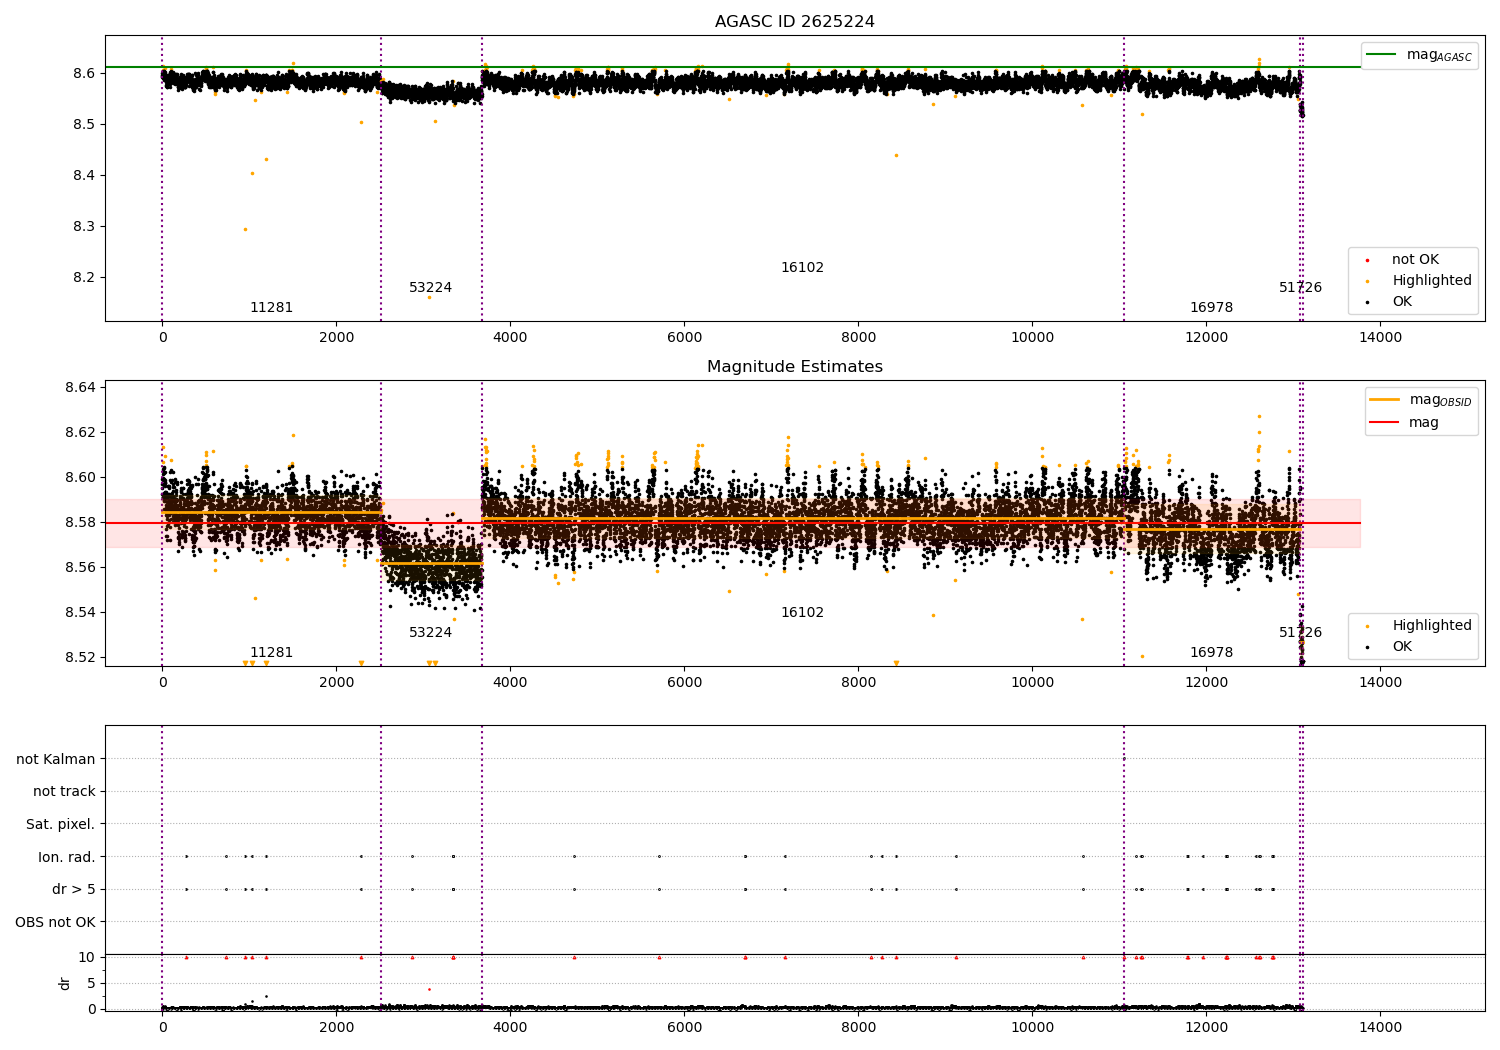Click OBSID label 53224 in middle plot
The image size is (1500, 1050).
point(430,633)
